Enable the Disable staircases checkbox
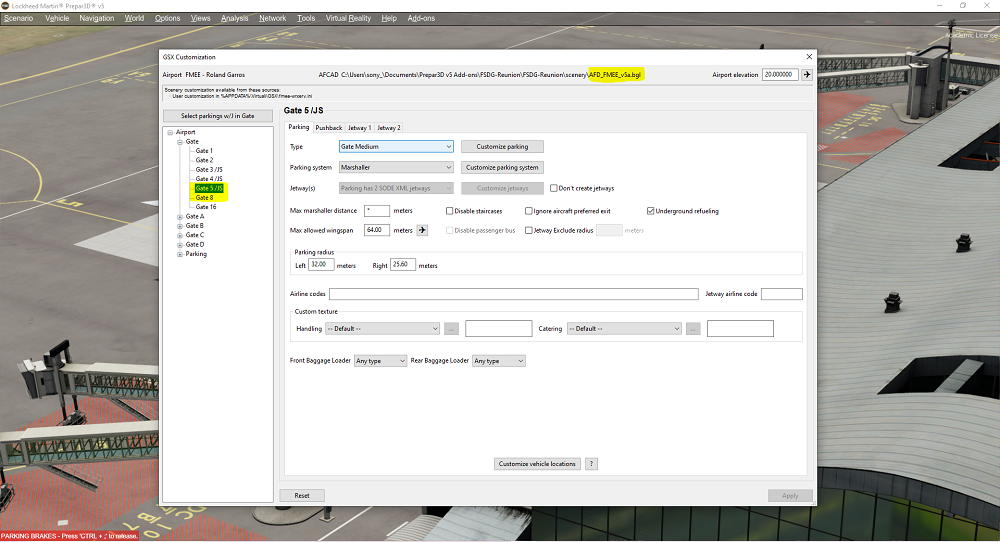 450,211
